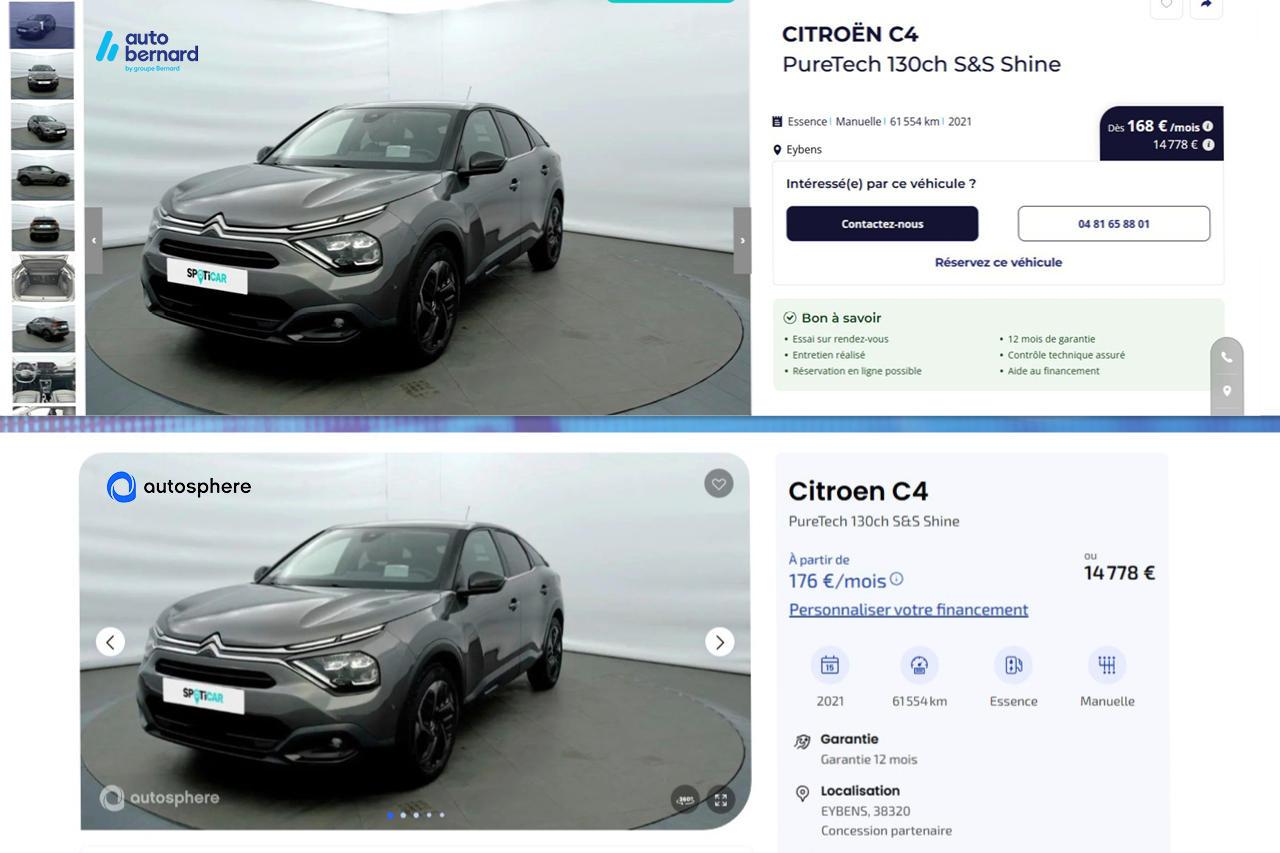This screenshot has width=1280, height=853.
Task: Click the 04 81 65 88 01 phone button
Action: [1114, 224]
